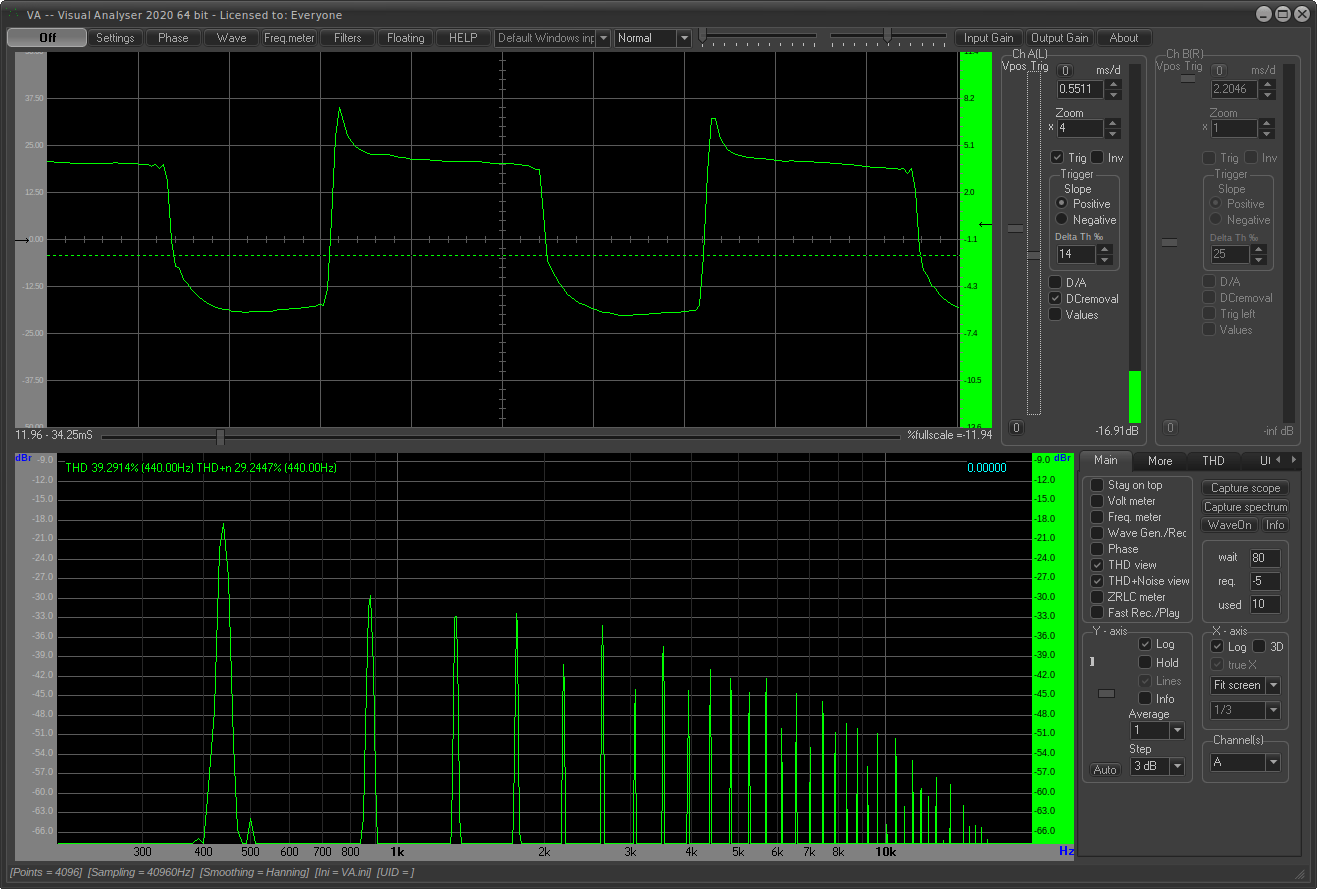The width and height of the screenshot is (1317, 889).
Task: Click the WaveOn button
Action: tap(1230, 525)
